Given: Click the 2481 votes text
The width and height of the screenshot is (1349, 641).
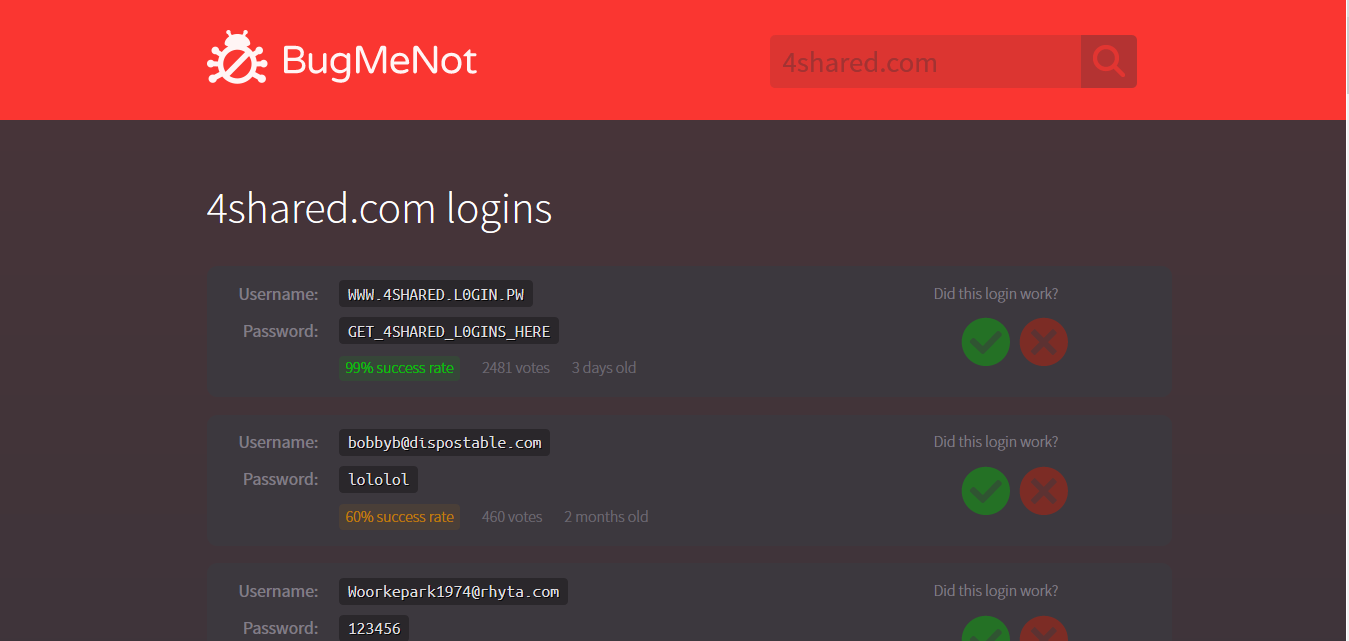Looking at the screenshot, I should coord(515,368).
